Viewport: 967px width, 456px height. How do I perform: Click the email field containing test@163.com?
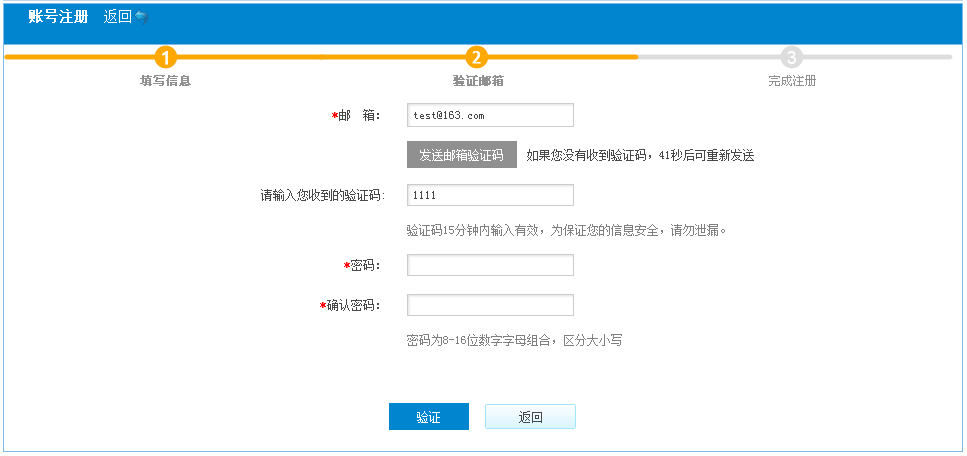490,115
